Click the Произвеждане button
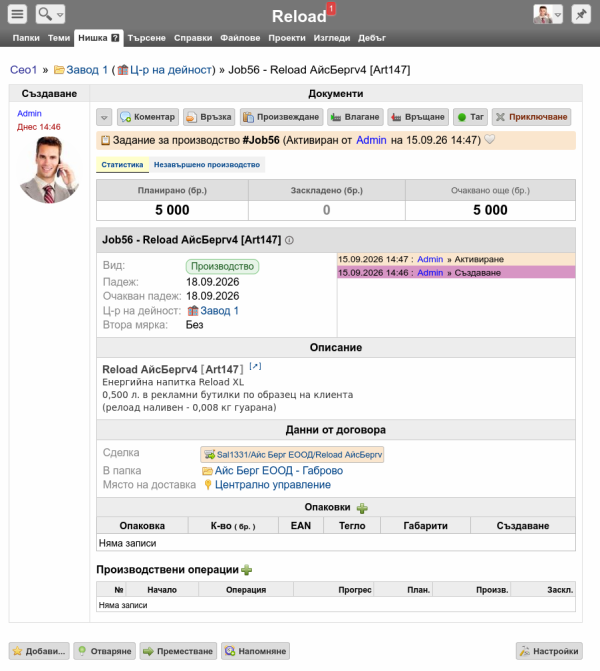The width and height of the screenshot is (600, 671). coord(281,117)
